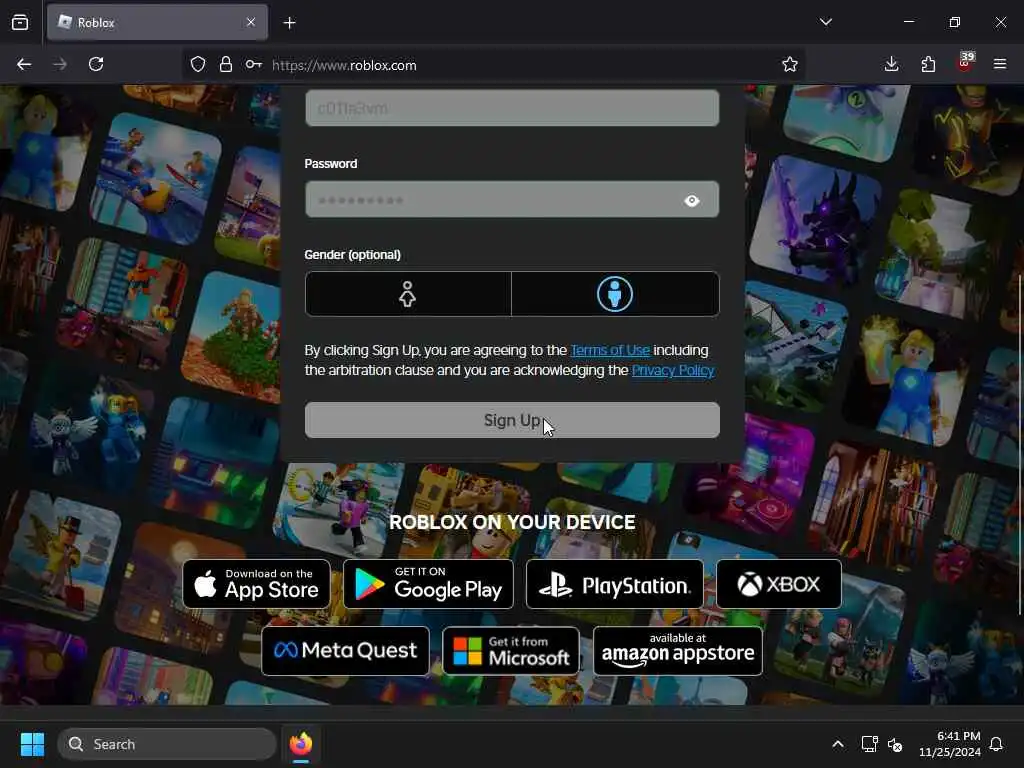The height and width of the screenshot is (768, 1024).
Task: Click the Password input field
Action: point(512,199)
